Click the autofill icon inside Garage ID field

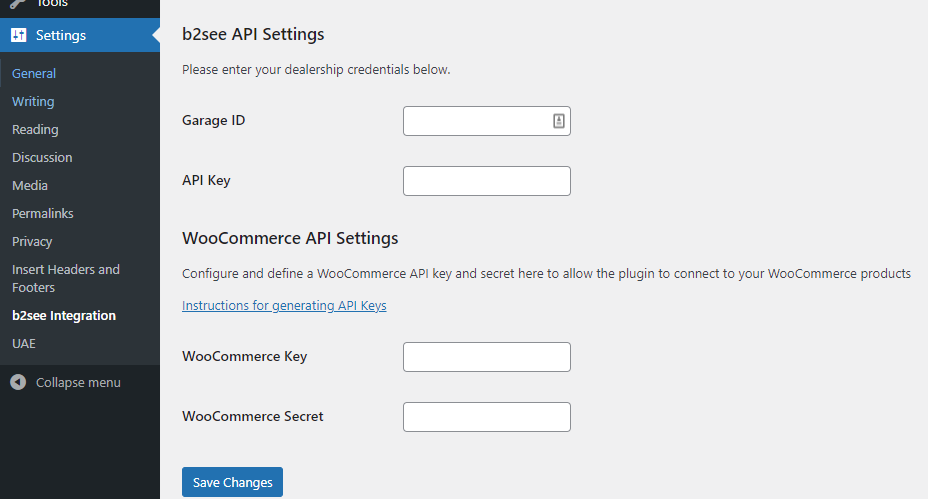559,121
